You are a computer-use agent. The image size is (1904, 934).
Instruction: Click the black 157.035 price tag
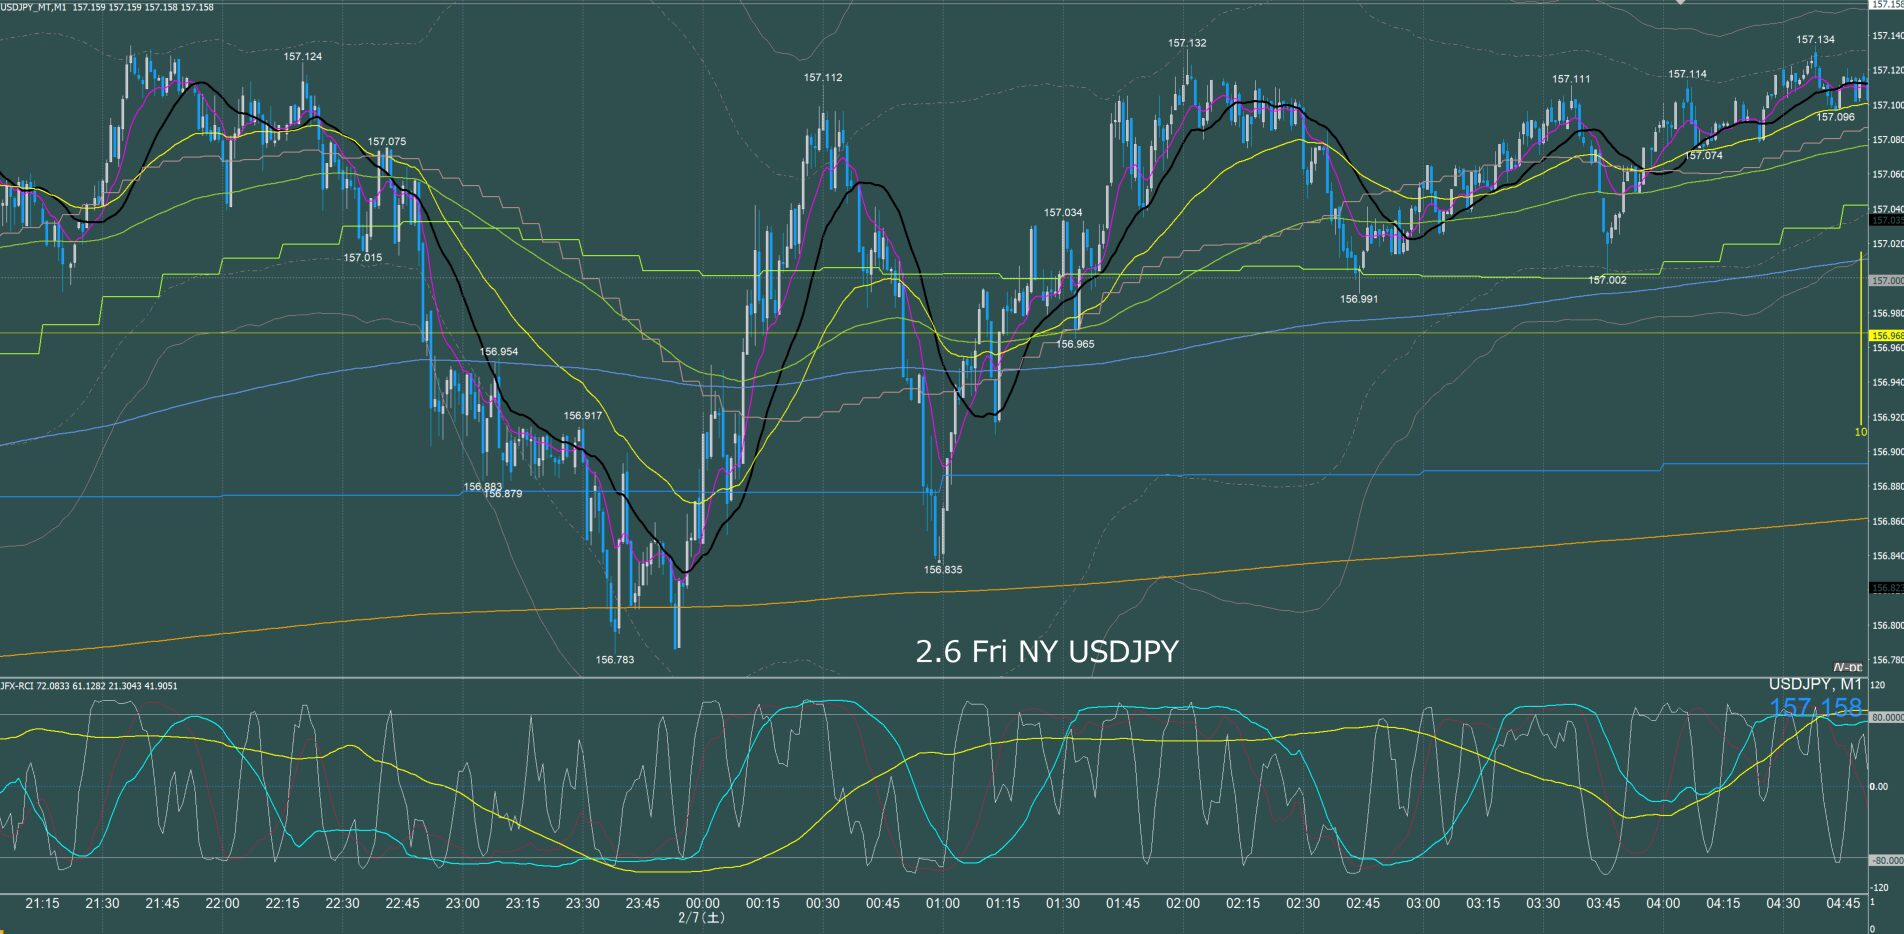pyautogui.click(x=1886, y=220)
